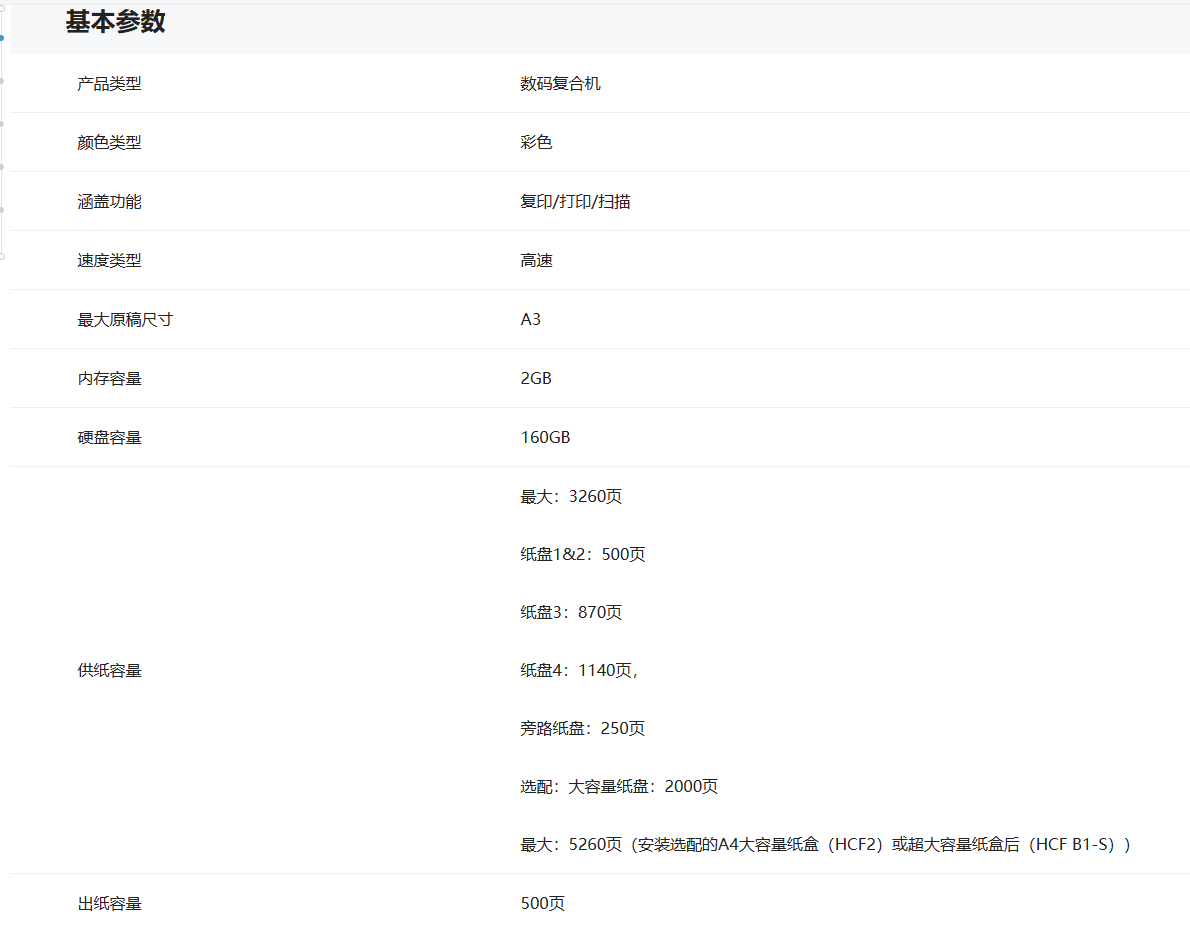Image resolution: width=1190 pixels, height=930 pixels.
Task: Click the 速度类型 row label
Action: [109, 261]
